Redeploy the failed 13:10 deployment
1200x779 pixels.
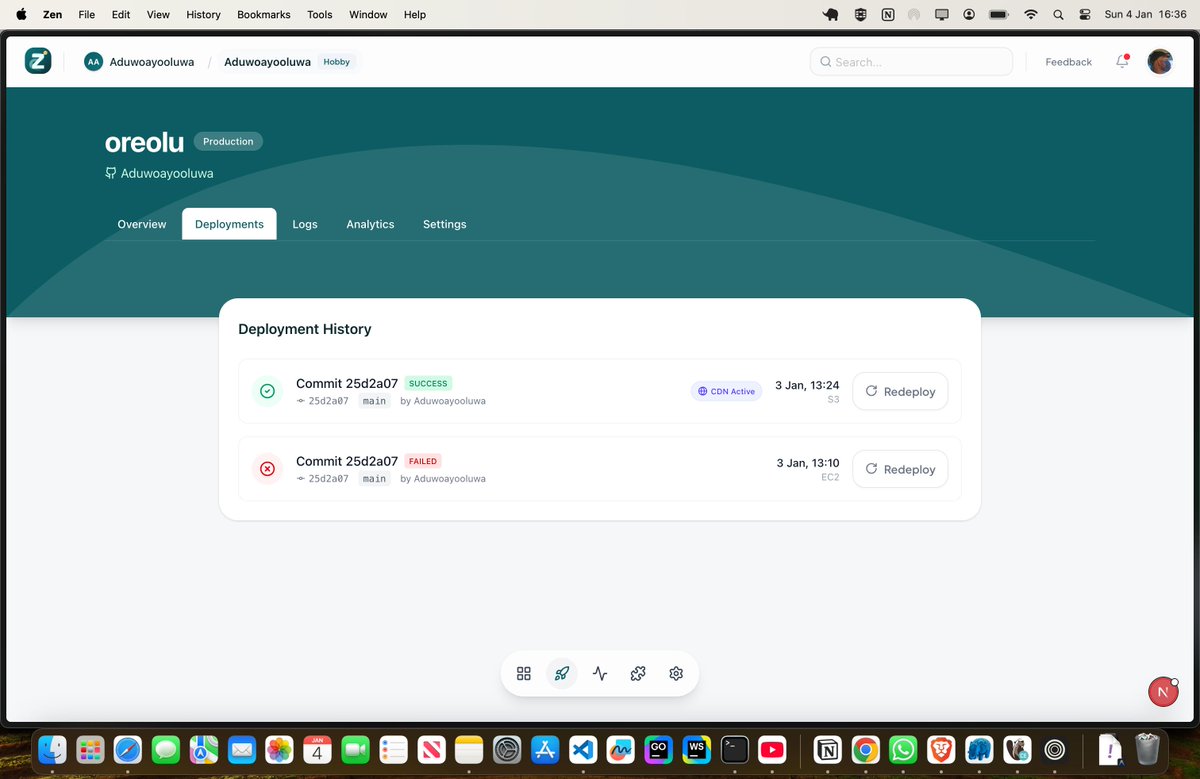click(x=900, y=469)
